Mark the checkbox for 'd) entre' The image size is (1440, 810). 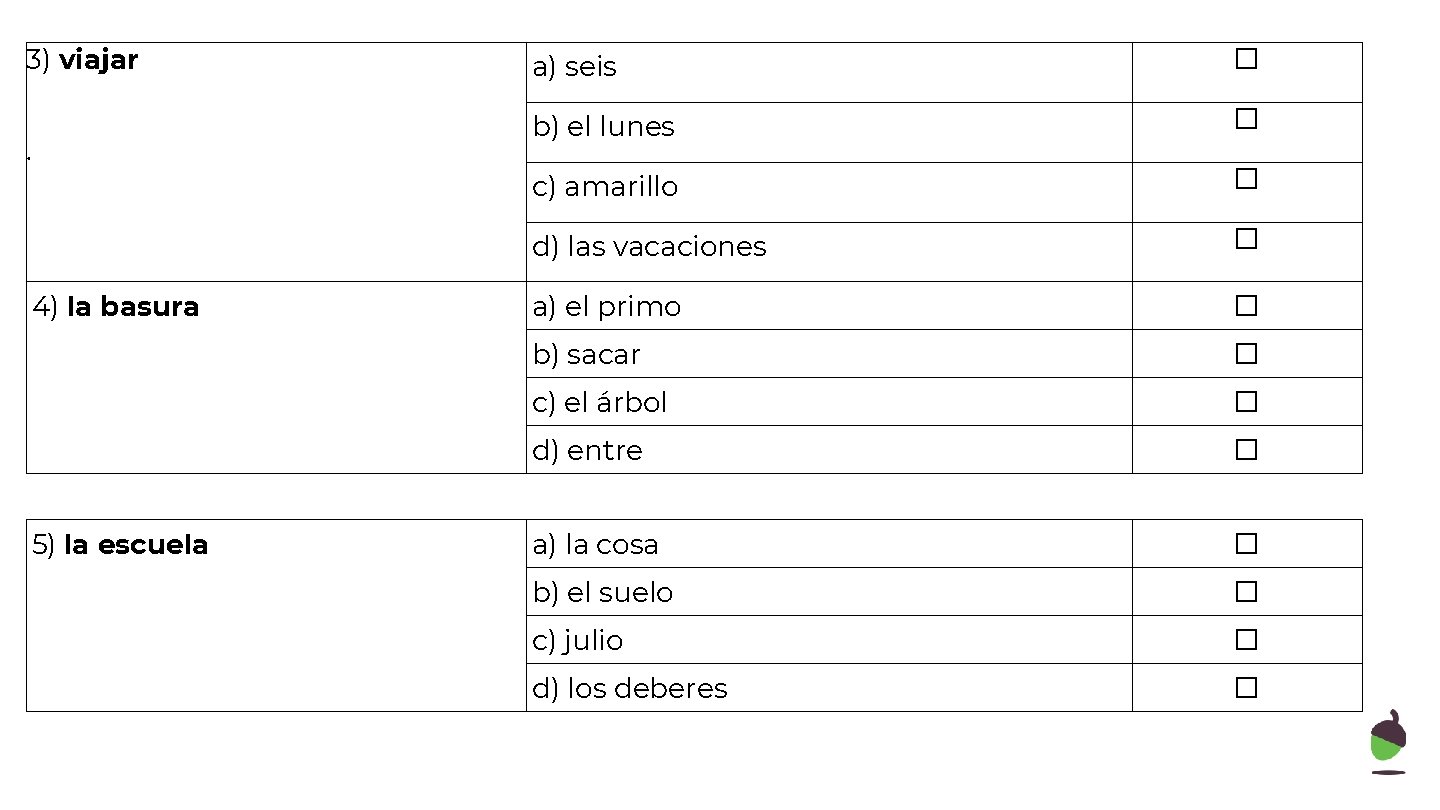point(1246,450)
